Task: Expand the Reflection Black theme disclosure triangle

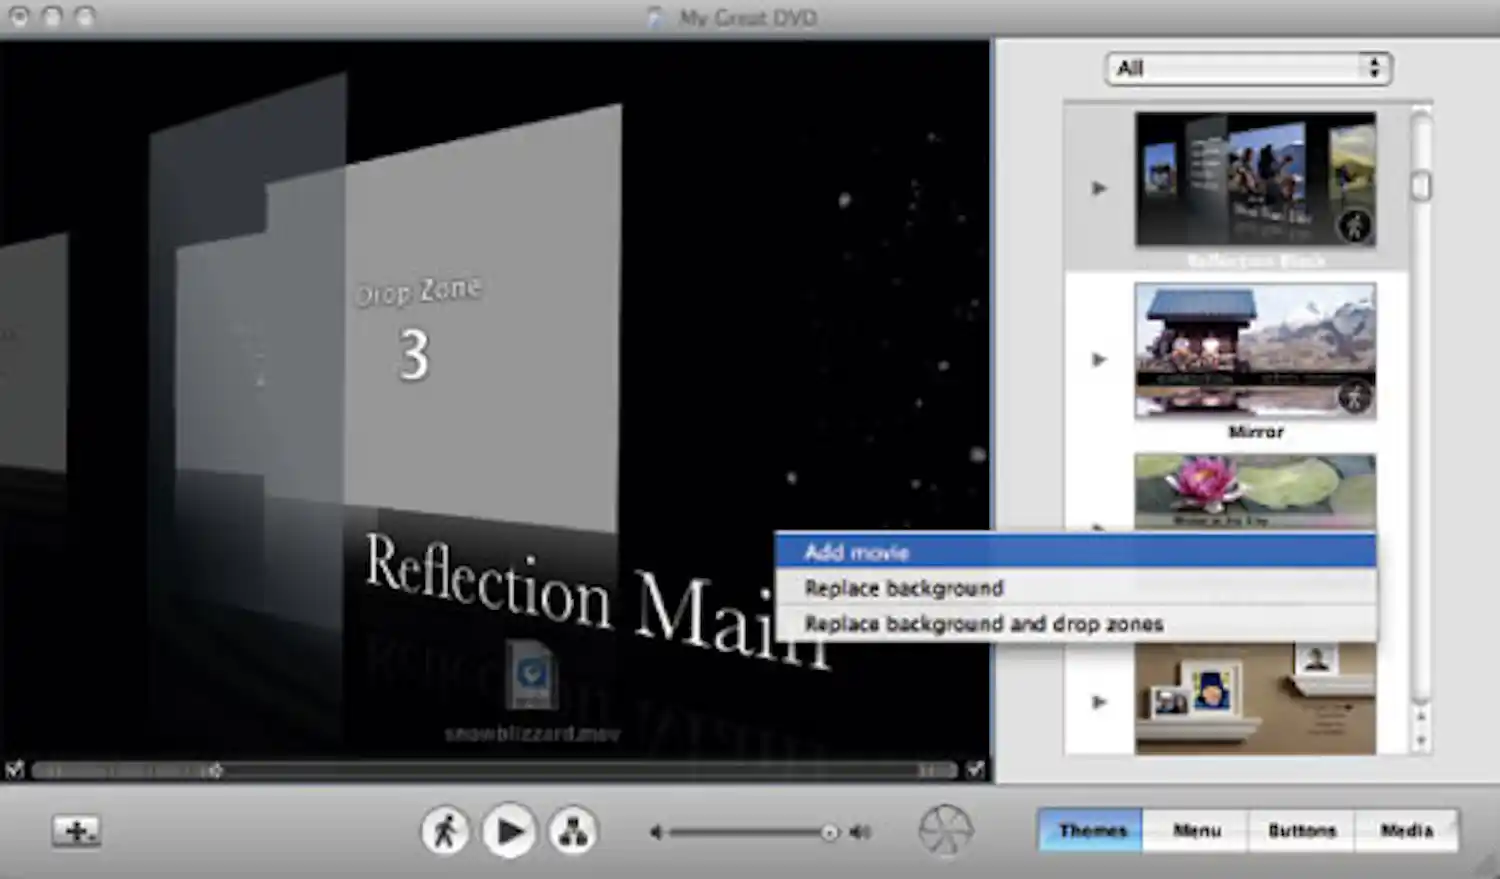Action: click(1100, 187)
